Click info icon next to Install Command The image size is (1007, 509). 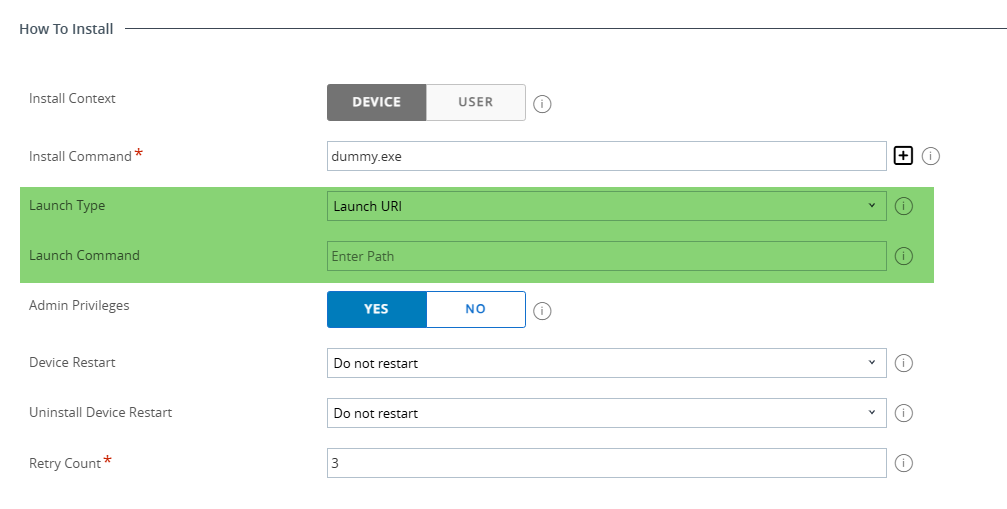click(930, 156)
